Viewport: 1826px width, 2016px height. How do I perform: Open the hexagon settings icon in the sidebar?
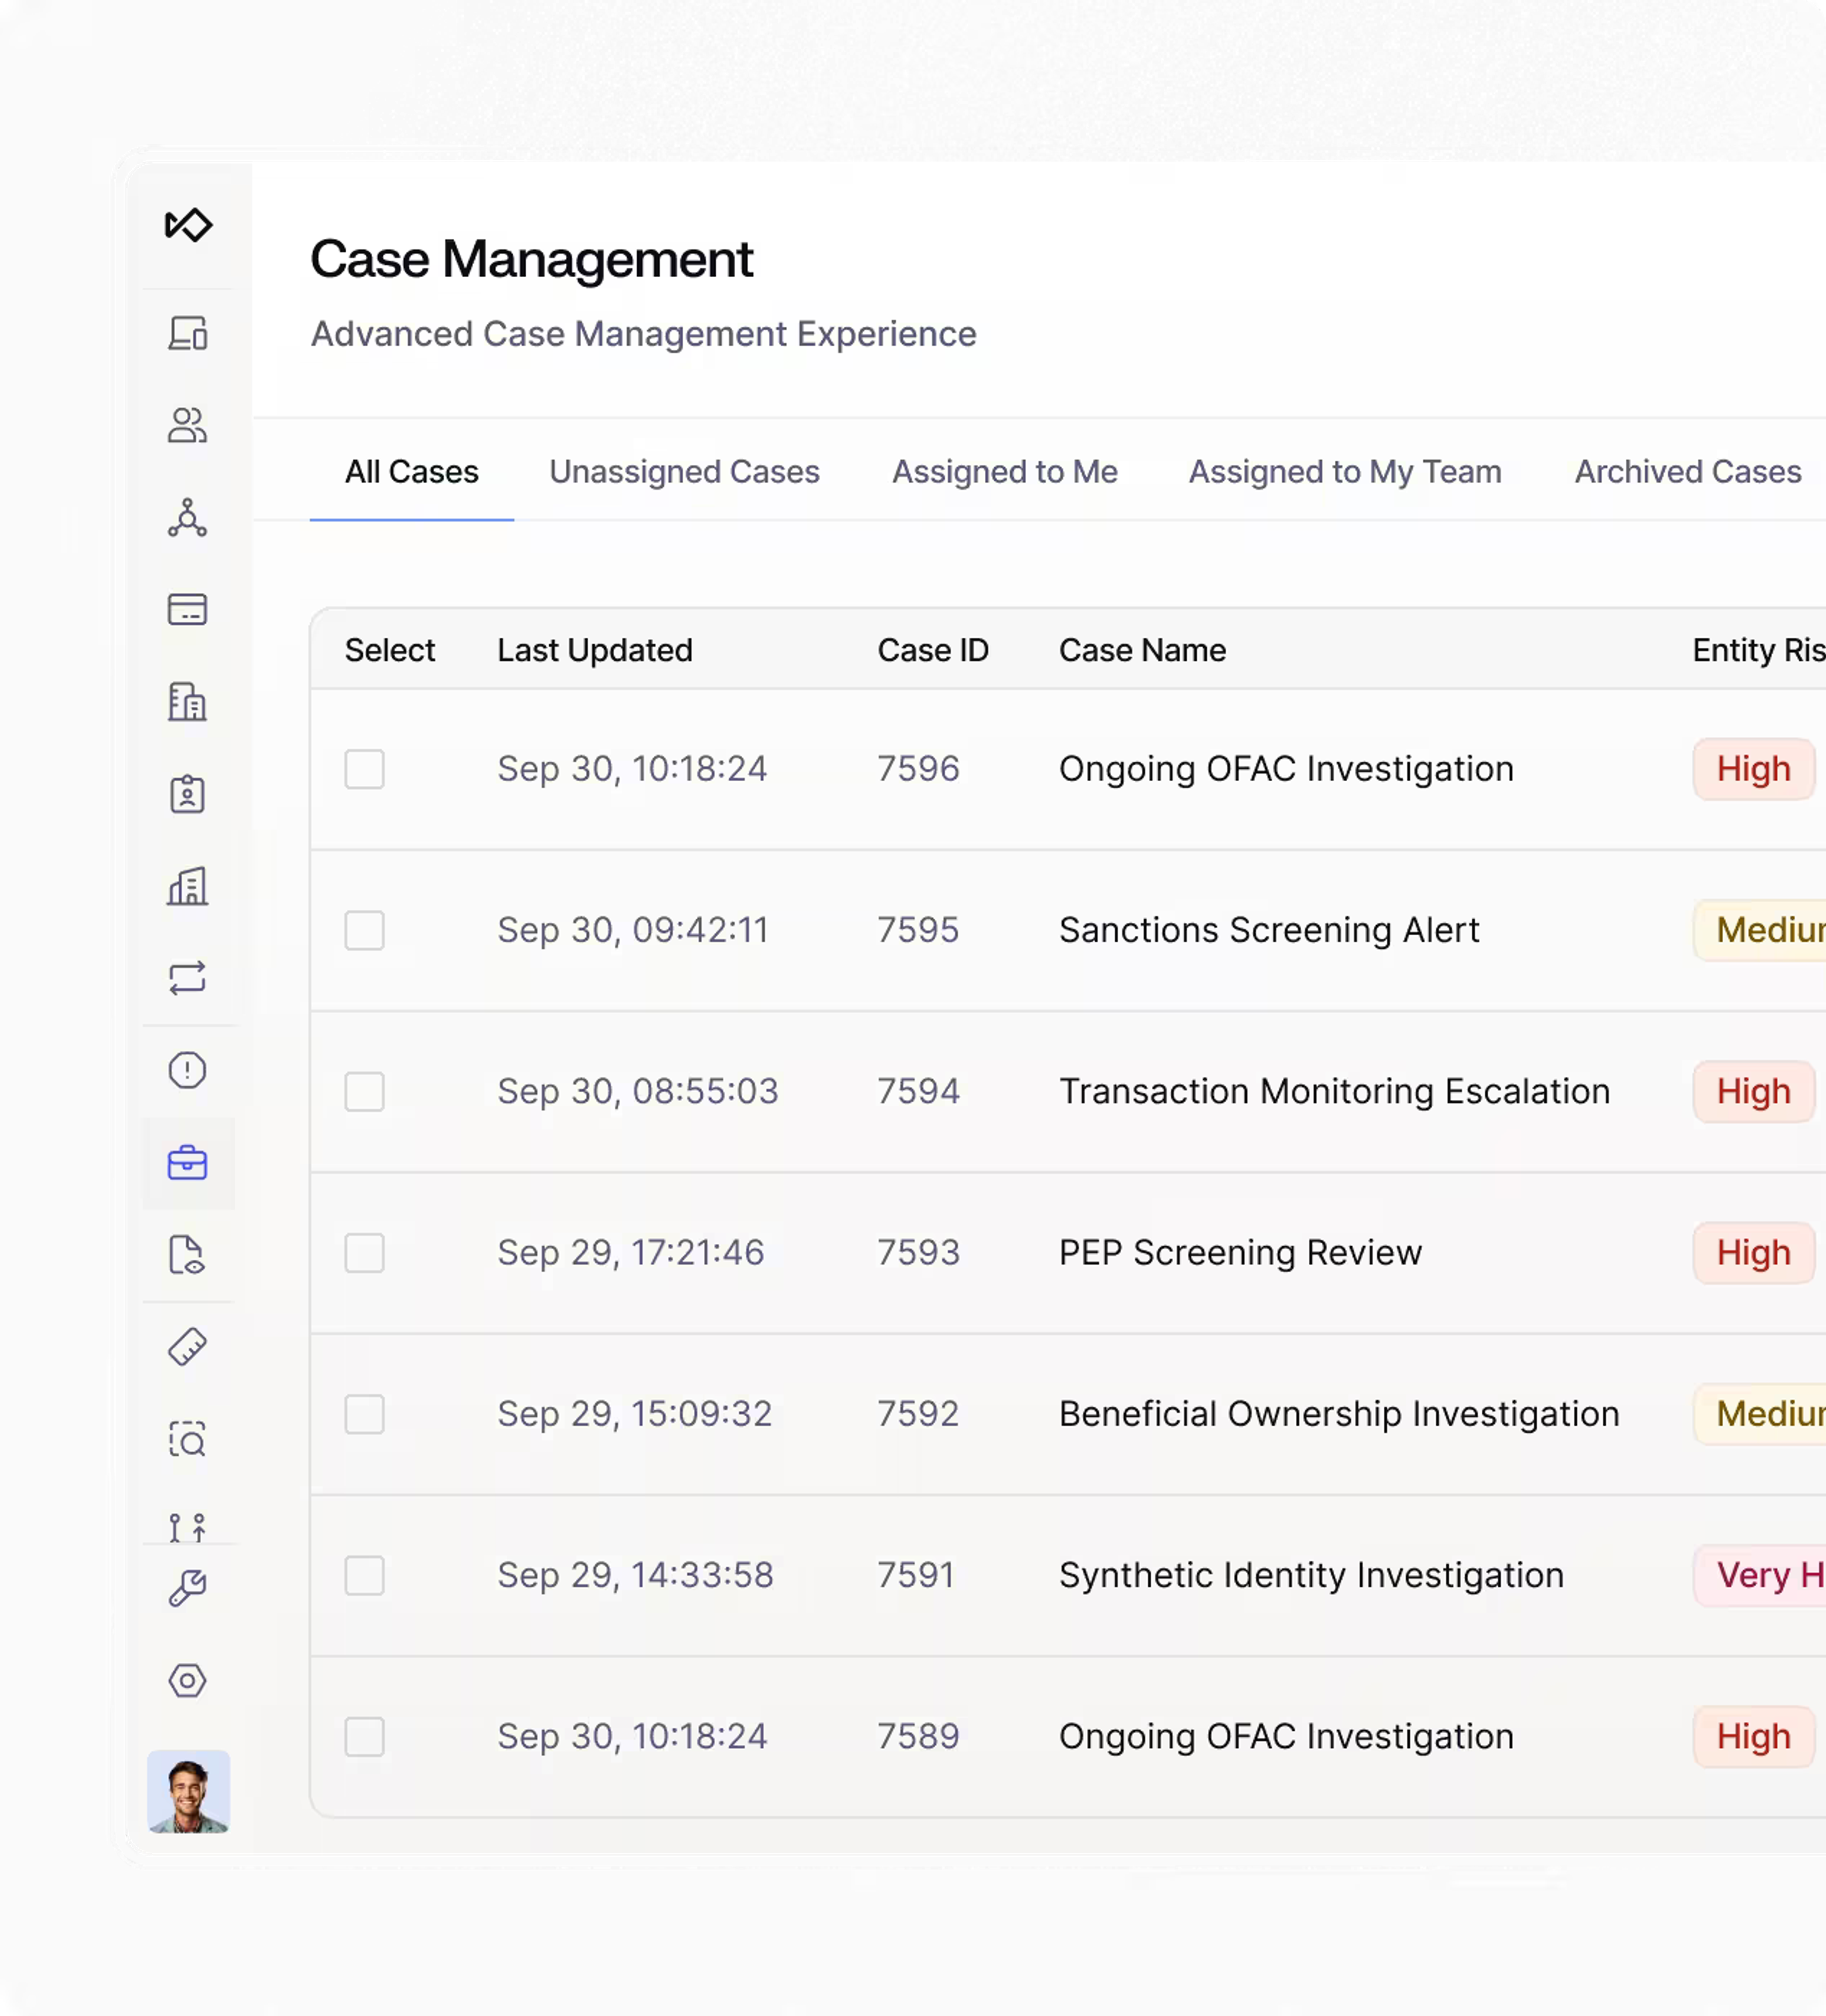tap(188, 1680)
